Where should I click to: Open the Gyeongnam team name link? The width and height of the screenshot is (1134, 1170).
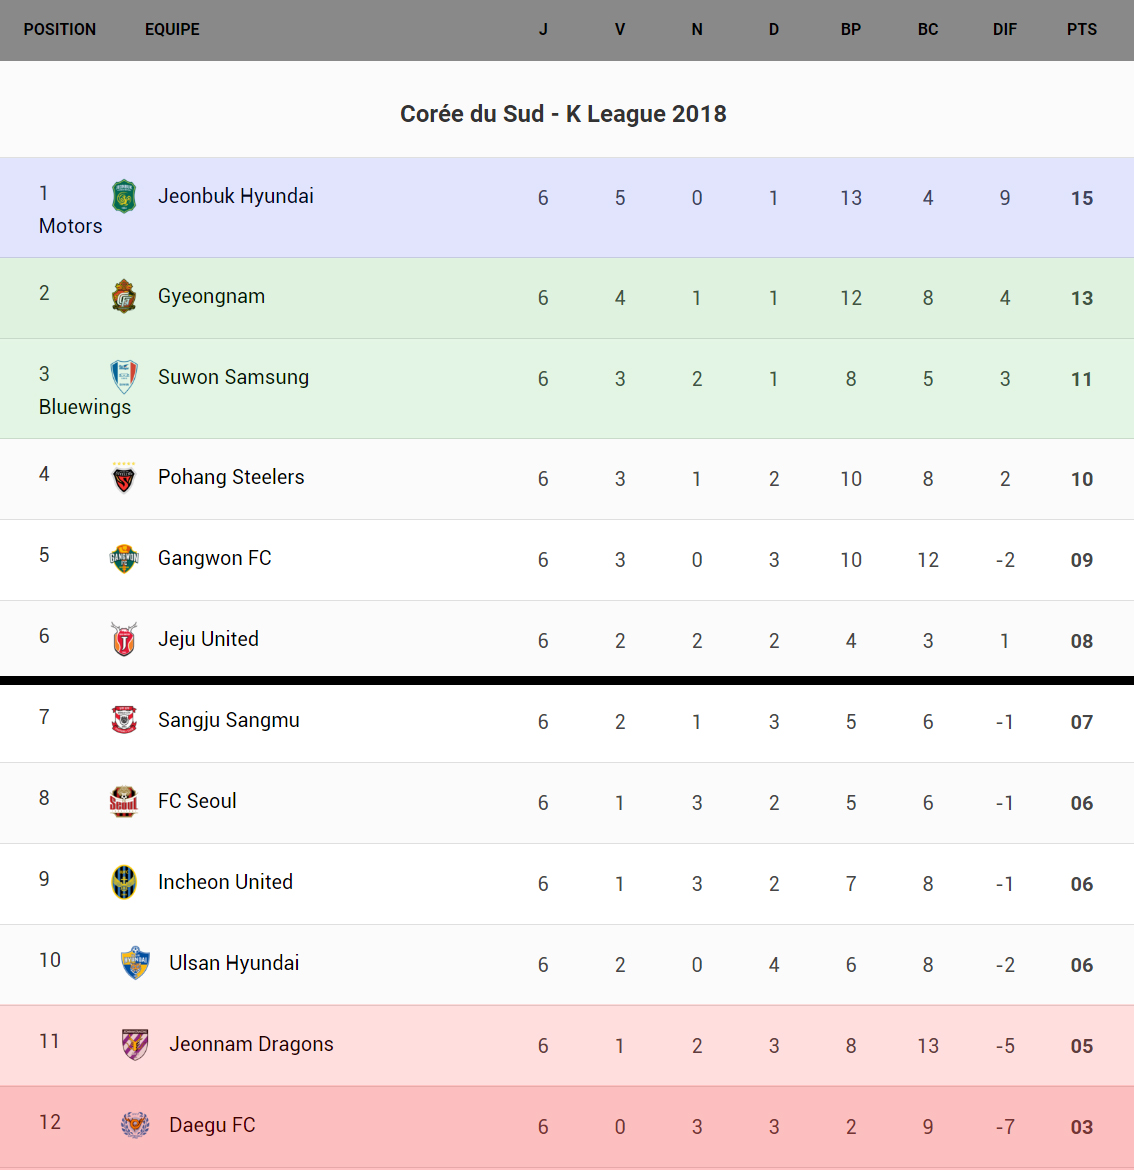(x=211, y=297)
